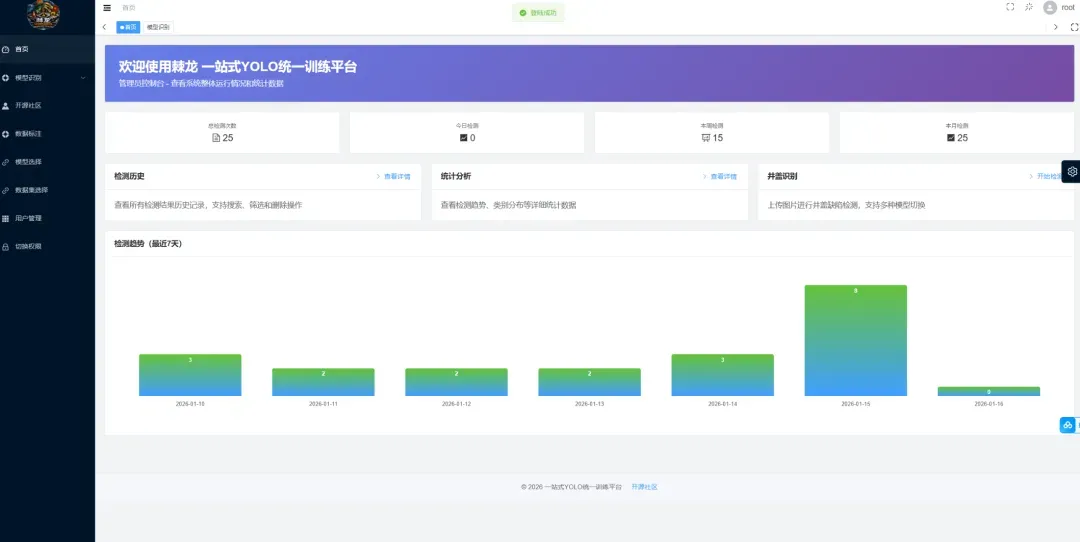Click the 2026-01-10 date axis label
This screenshot has width=1080, height=542.
point(190,404)
